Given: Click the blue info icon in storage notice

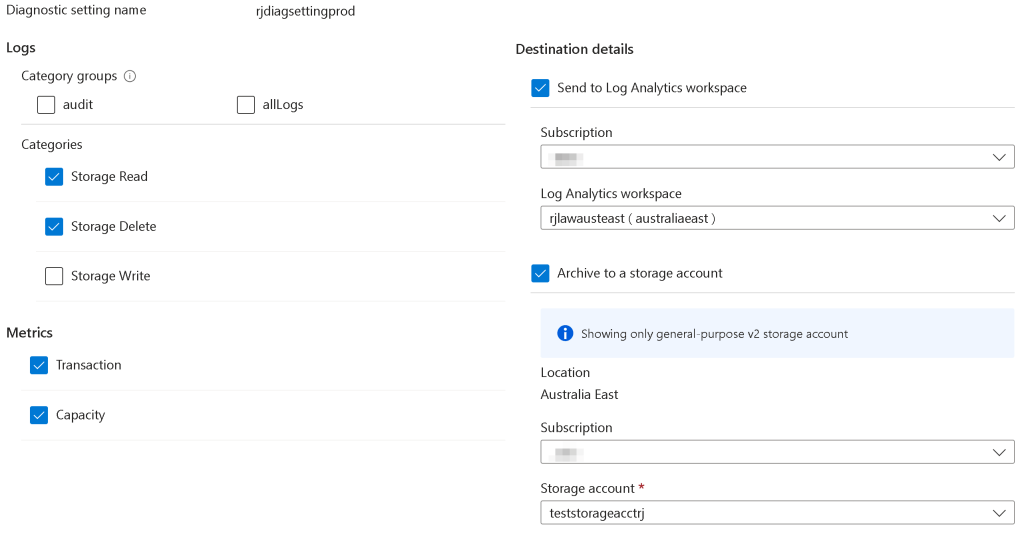Looking at the screenshot, I should coord(565,333).
